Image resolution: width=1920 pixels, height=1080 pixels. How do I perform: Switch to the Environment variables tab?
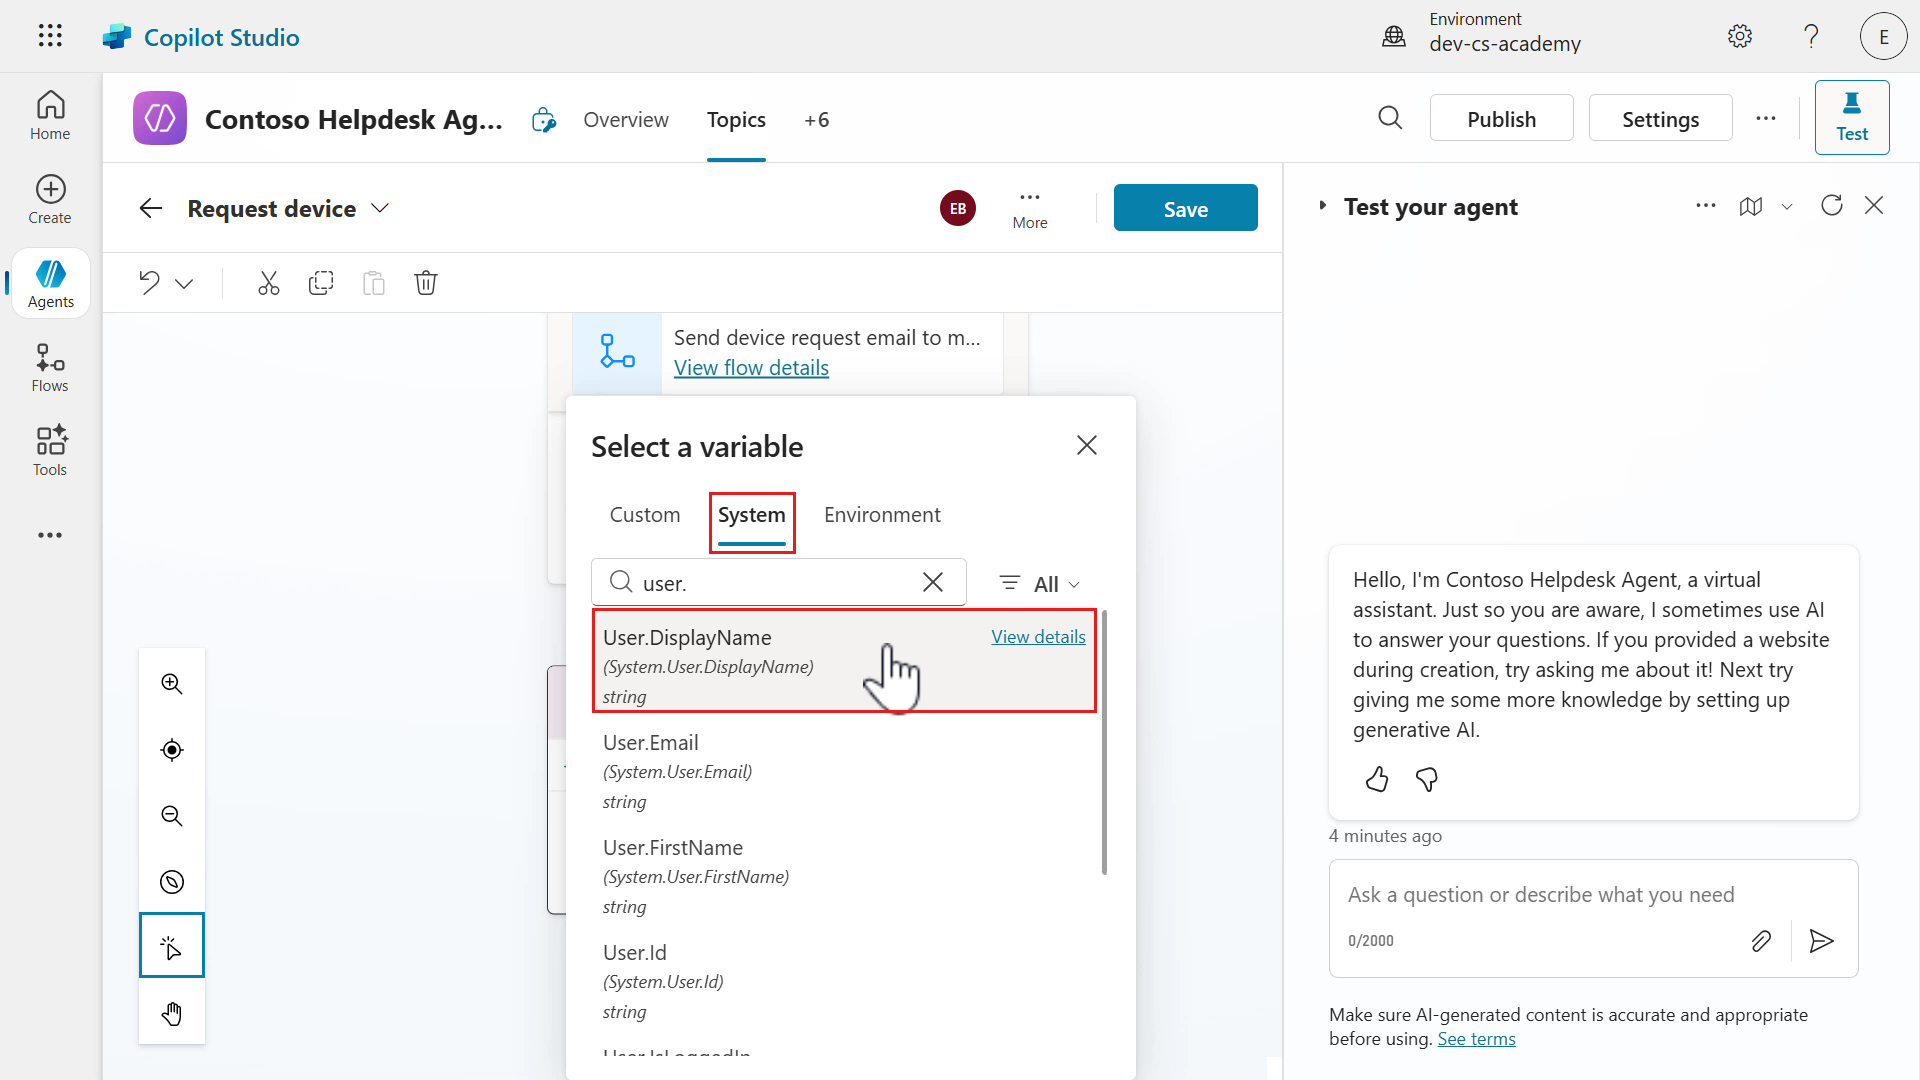click(x=882, y=515)
